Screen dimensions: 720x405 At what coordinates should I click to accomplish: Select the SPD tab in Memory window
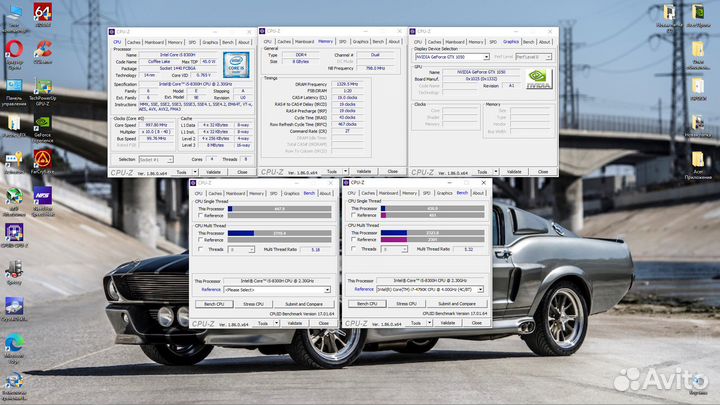(x=343, y=42)
